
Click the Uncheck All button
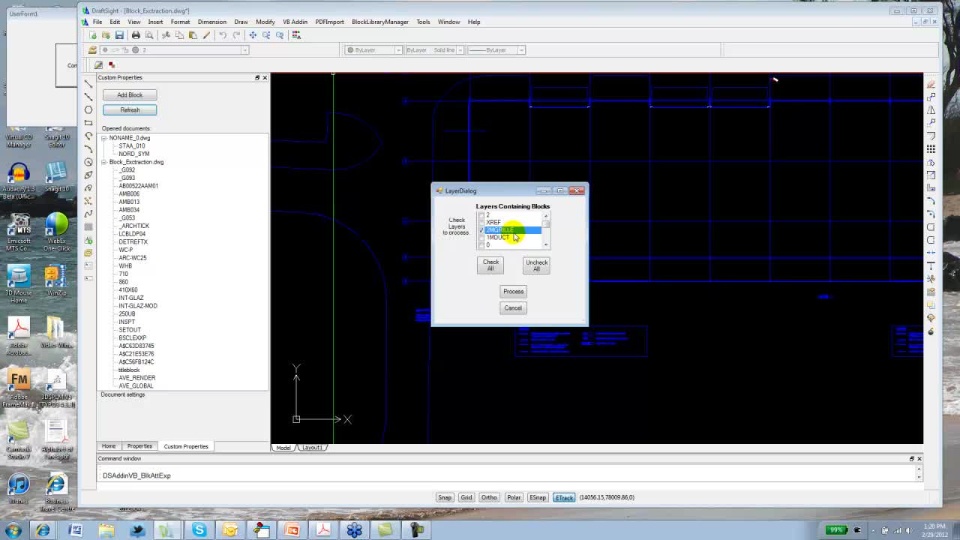536,265
